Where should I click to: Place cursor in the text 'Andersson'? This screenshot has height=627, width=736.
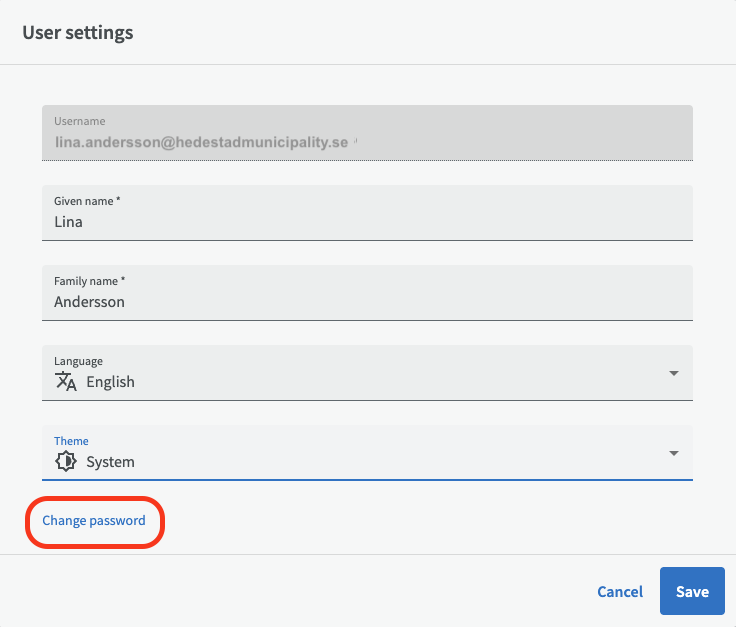point(89,302)
